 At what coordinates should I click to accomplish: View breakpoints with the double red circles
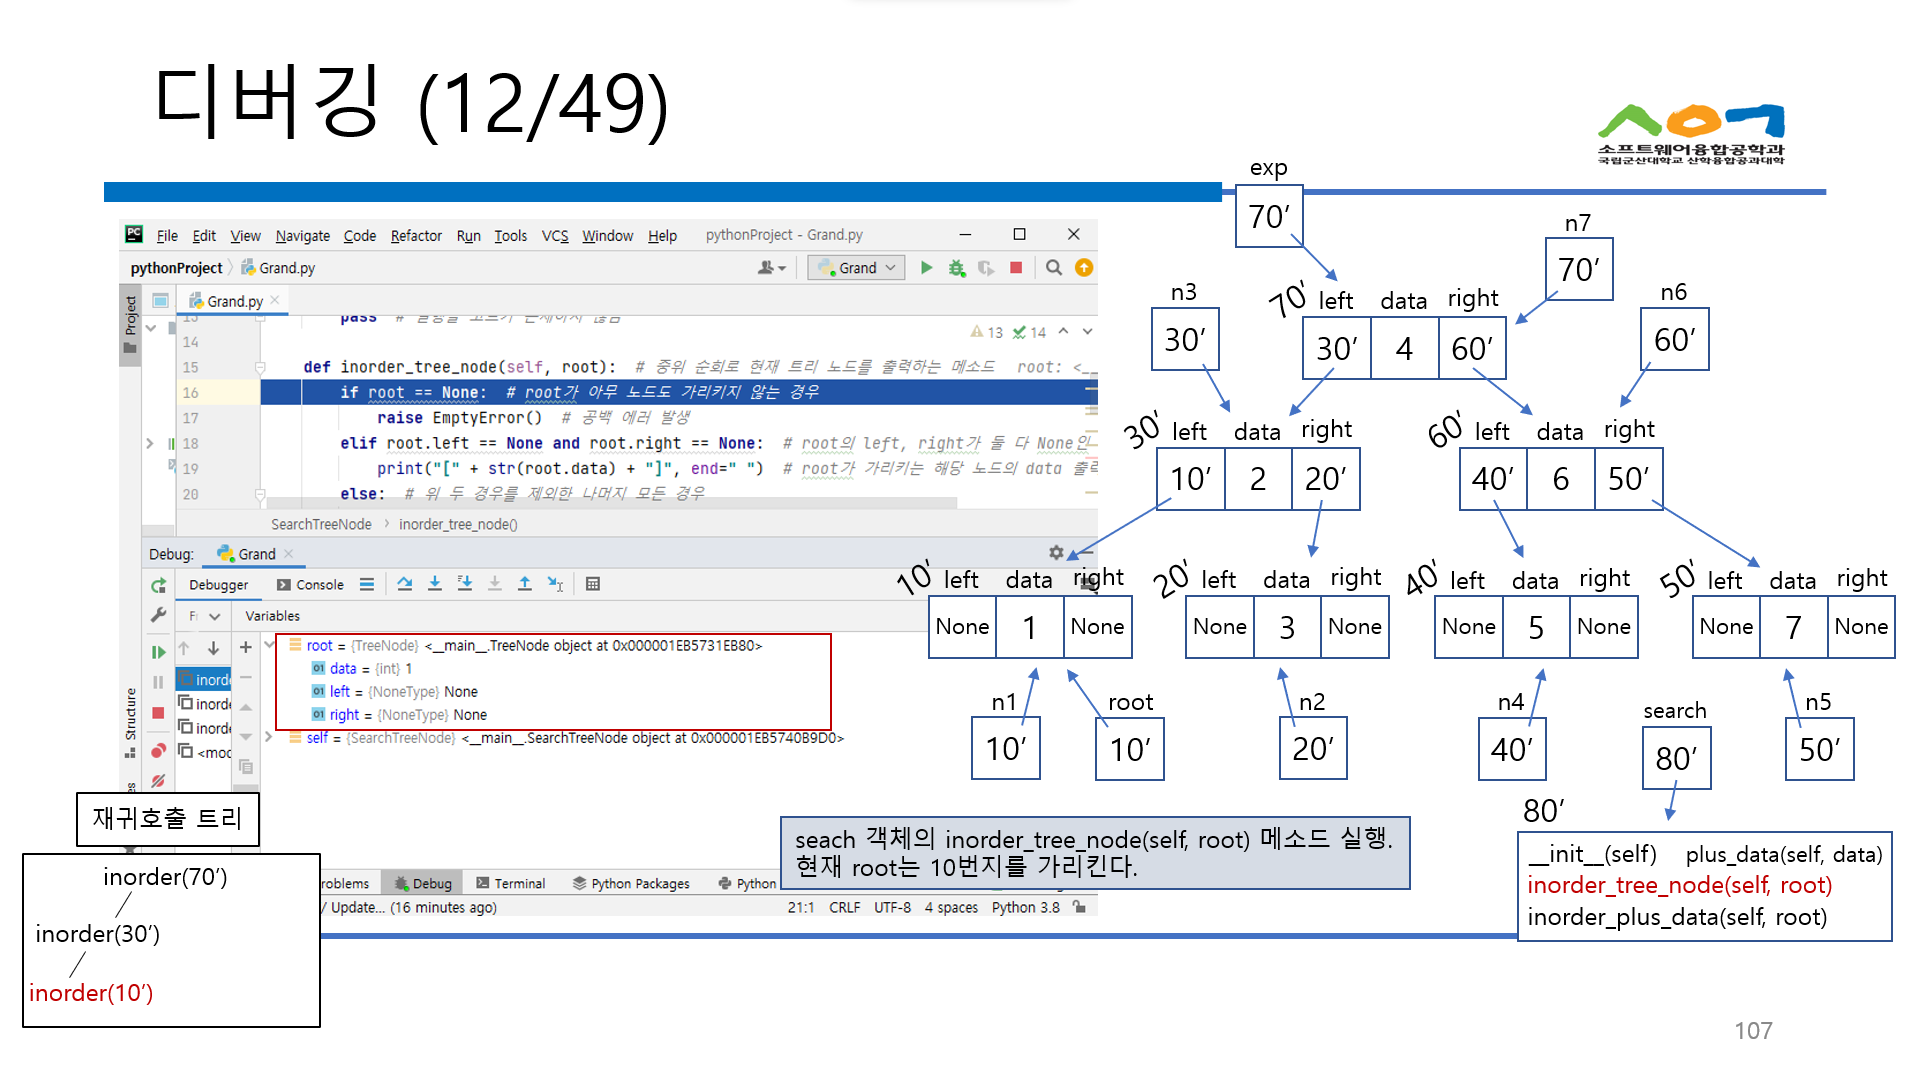coord(158,751)
